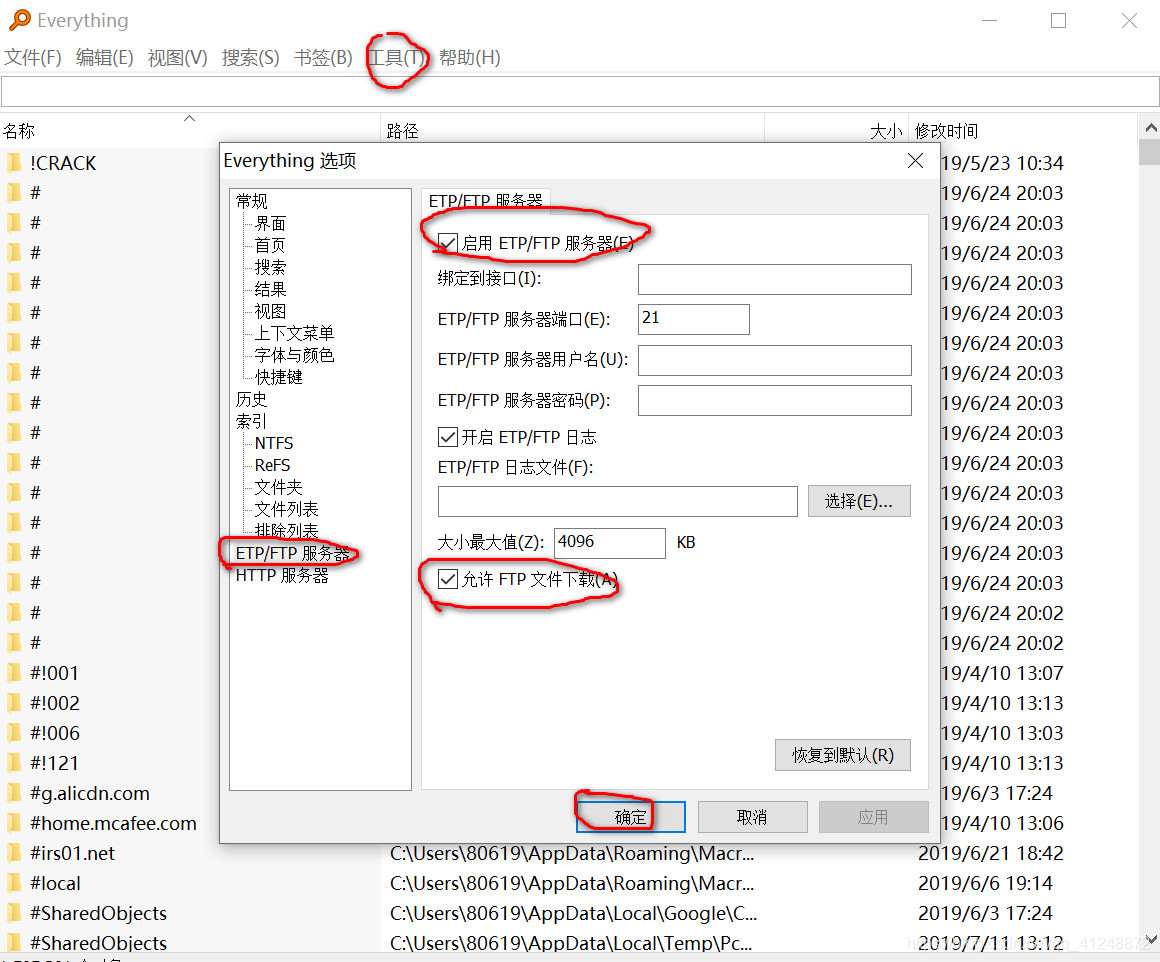
Task: Click the #!002 folder icon
Action: (x=14, y=703)
